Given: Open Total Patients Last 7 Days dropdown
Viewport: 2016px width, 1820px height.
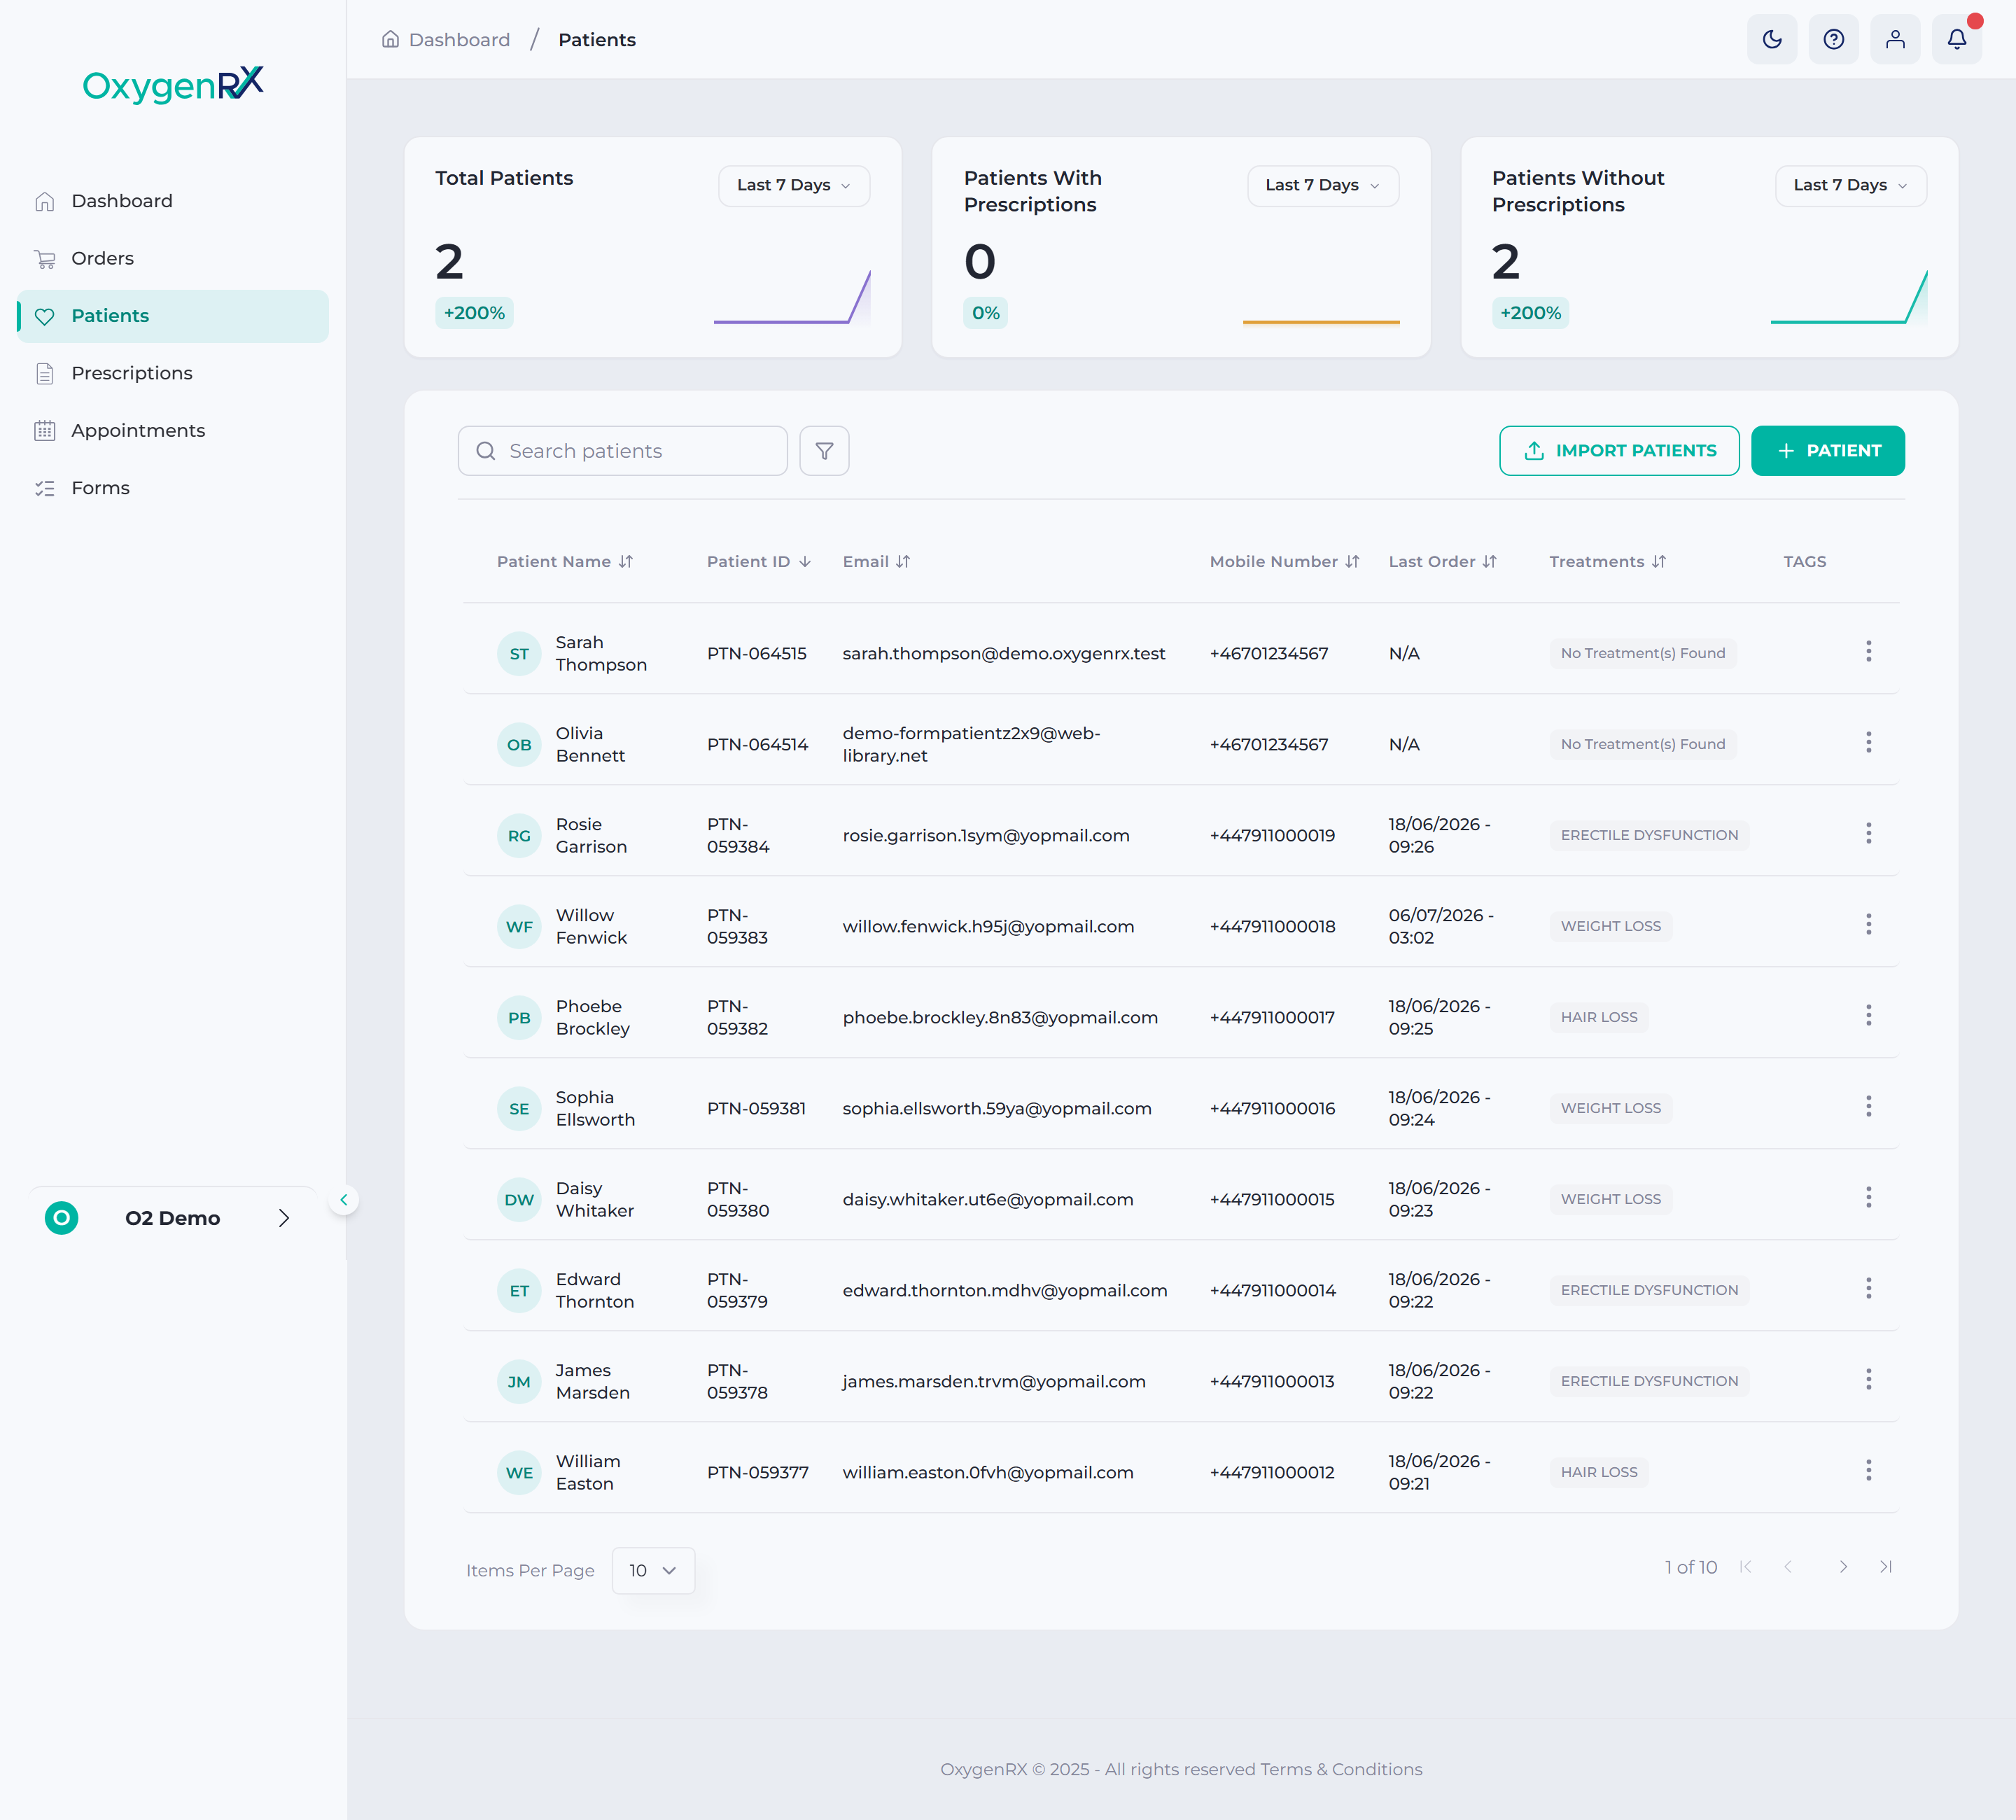Looking at the screenshot, I should (x=794, y=185).
